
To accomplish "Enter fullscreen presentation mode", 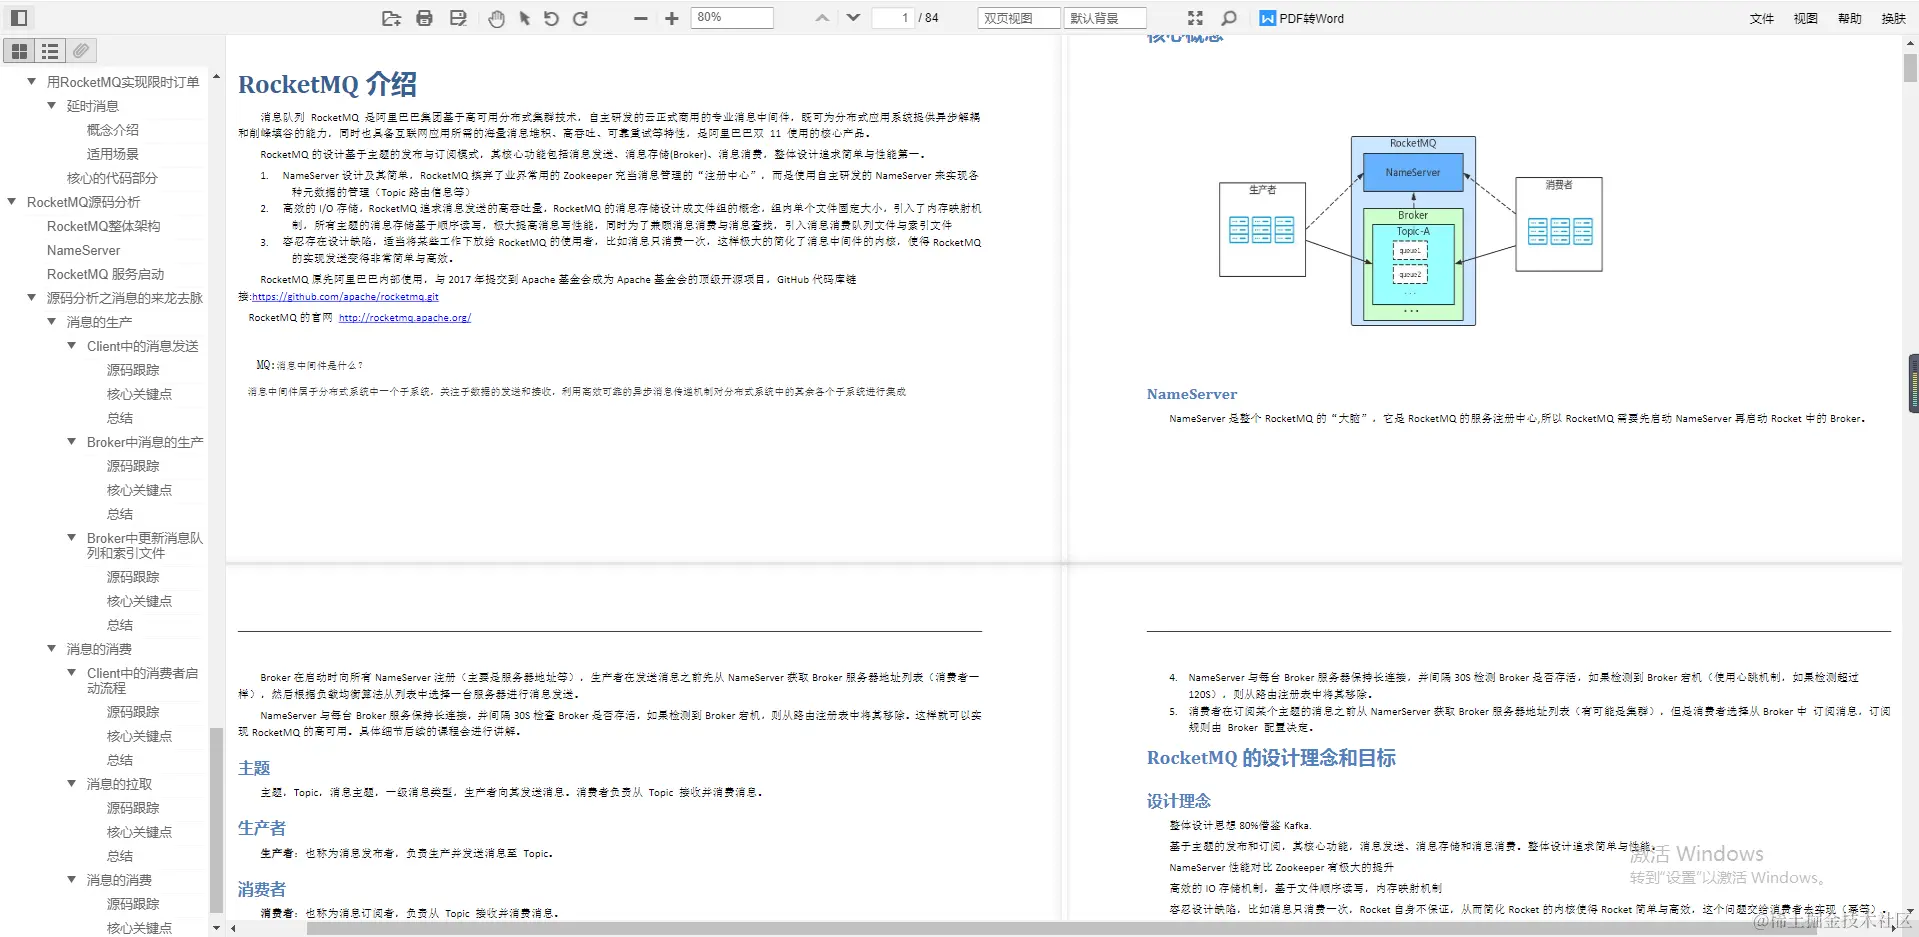I will pyautogui.click(x=1195, y=18).
